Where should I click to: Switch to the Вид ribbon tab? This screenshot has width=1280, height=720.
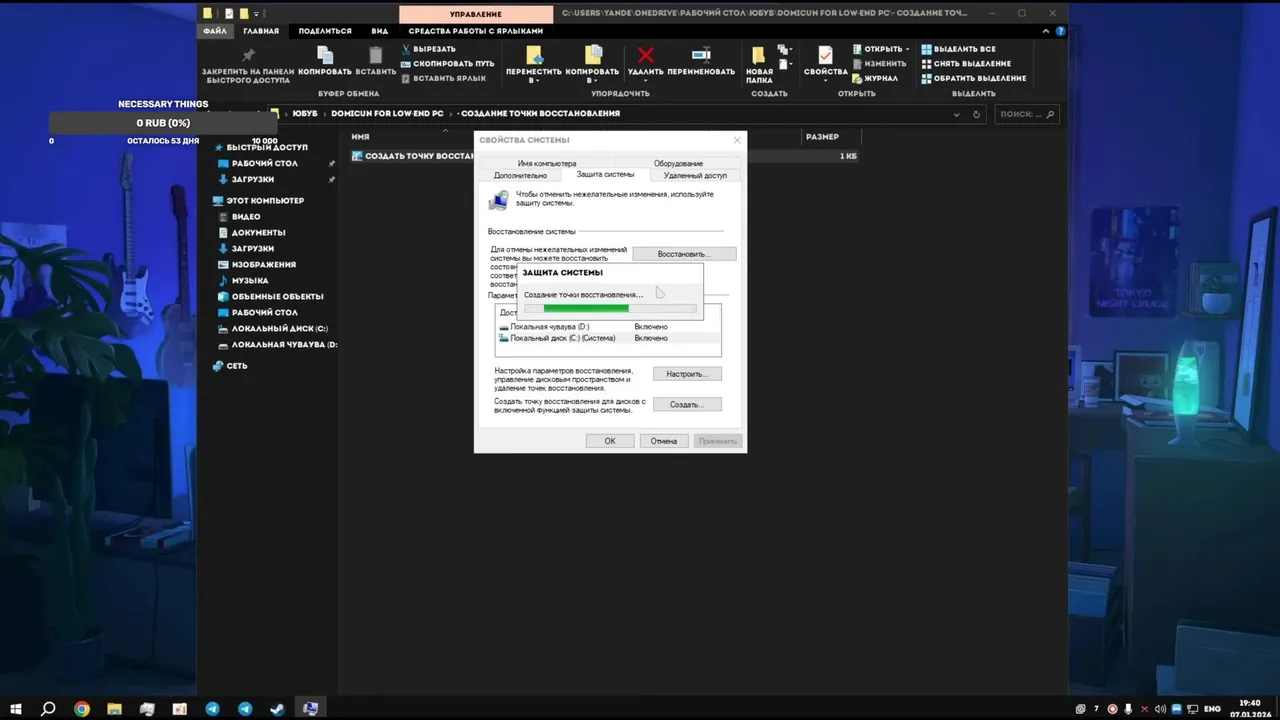pyautogui.click(x=380, y=31)
